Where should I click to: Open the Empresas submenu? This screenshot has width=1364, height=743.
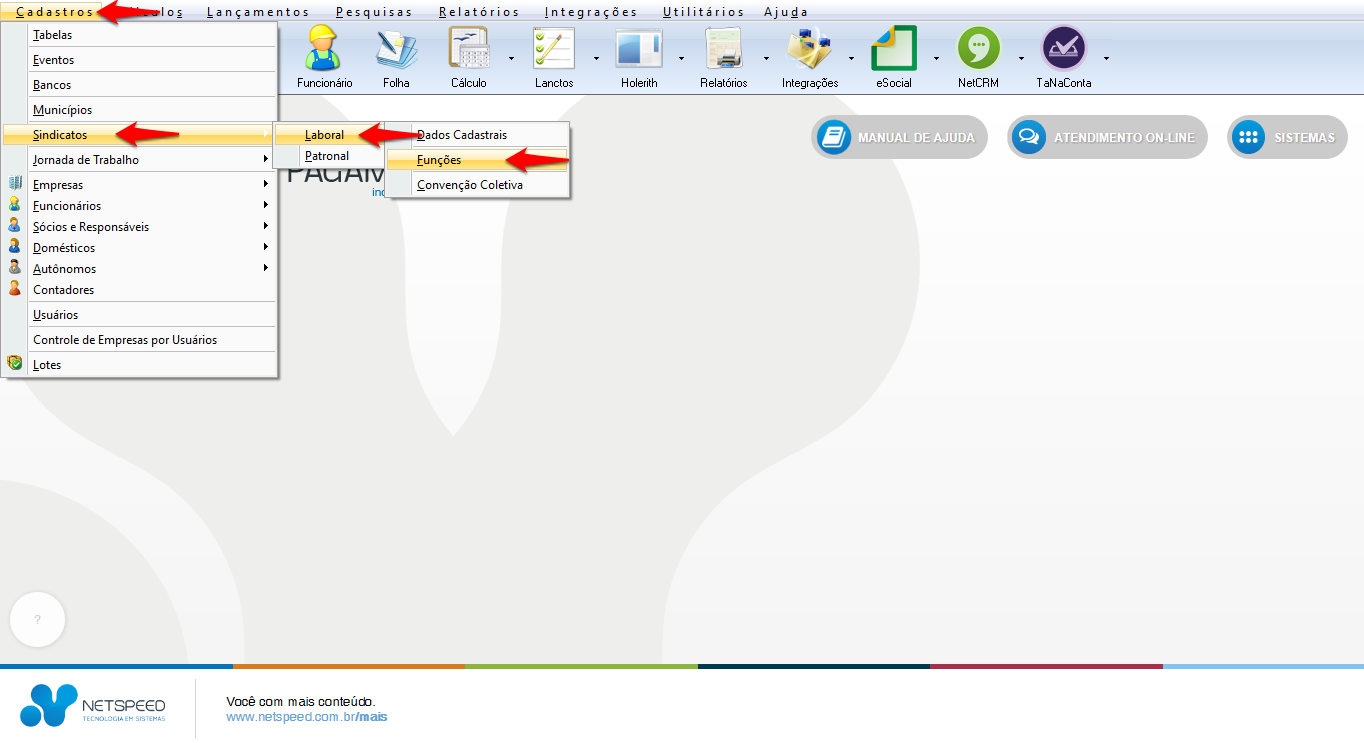pyautogui.click(x=140, y=185)
